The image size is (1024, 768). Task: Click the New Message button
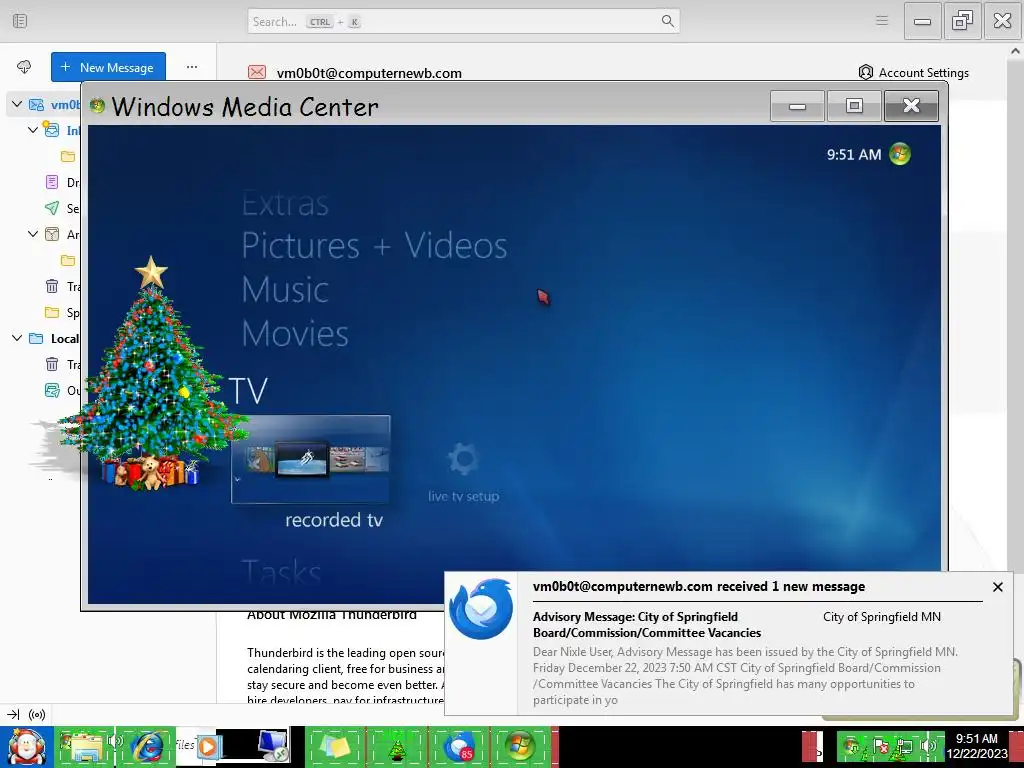tap(108, 67)
